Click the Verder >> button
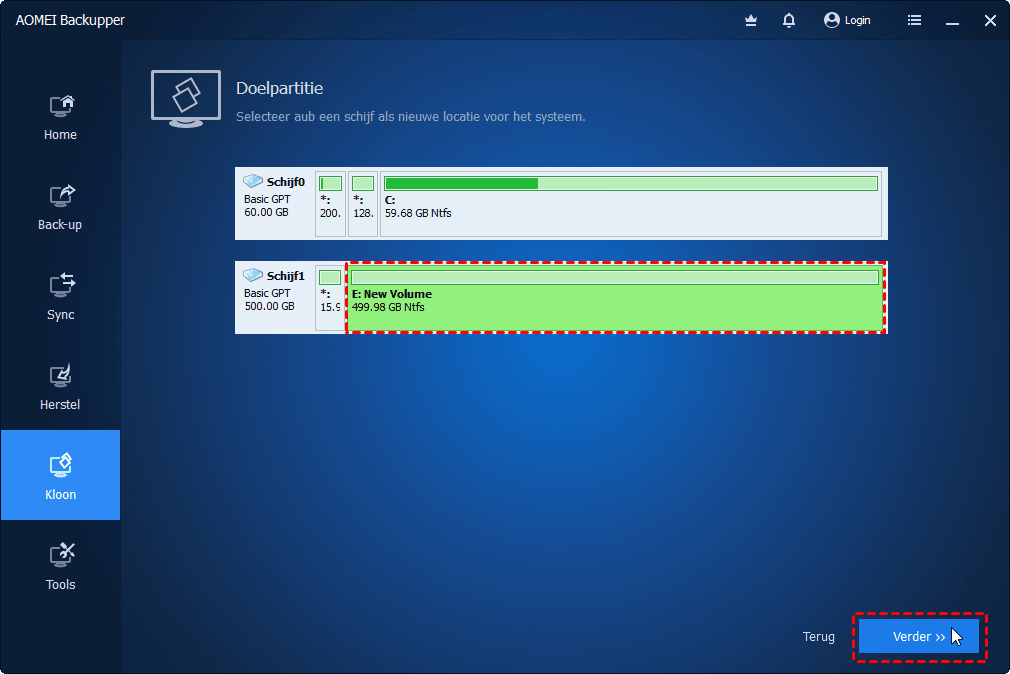 919,637
